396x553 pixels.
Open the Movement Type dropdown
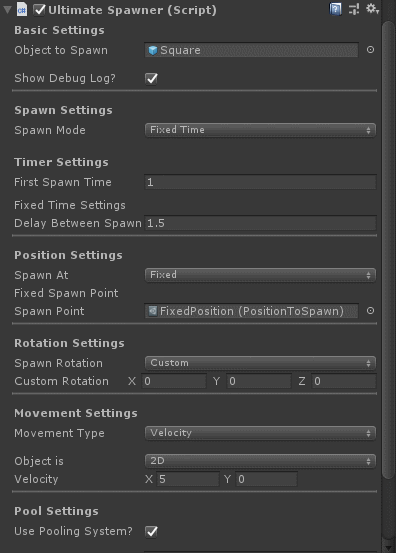point(260,433)
